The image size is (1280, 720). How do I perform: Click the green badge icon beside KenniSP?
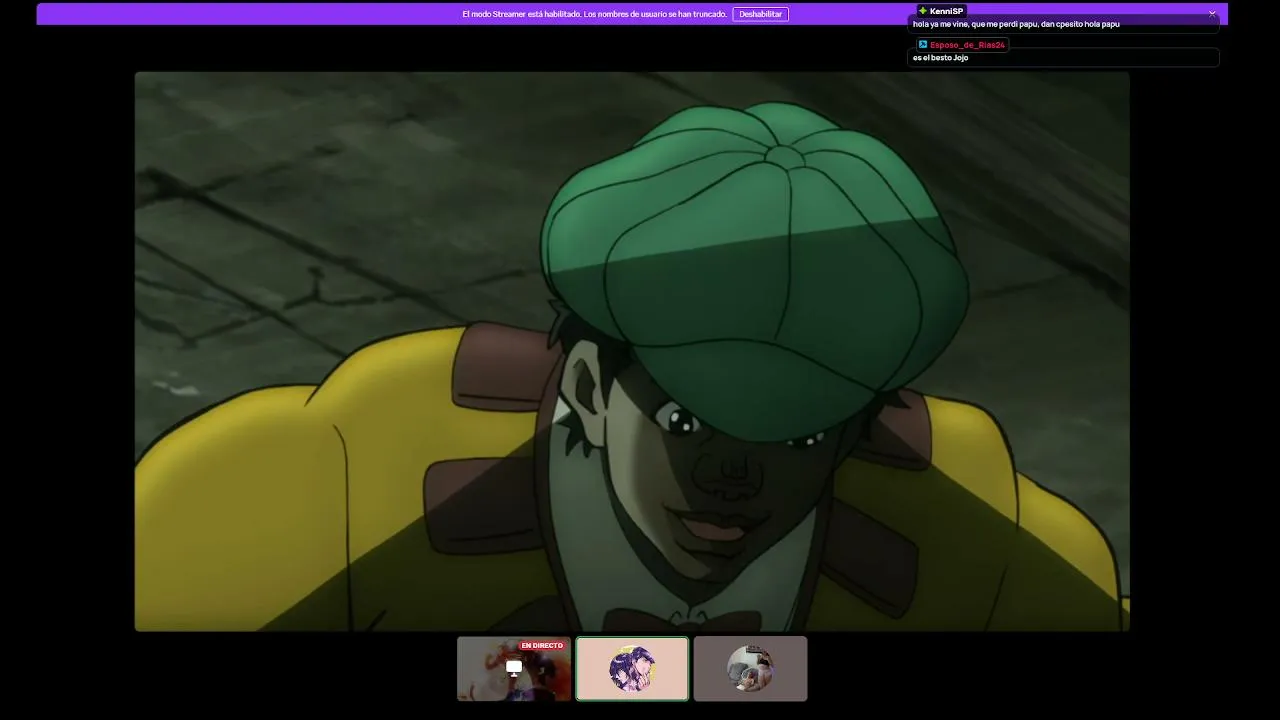[923, 11]
